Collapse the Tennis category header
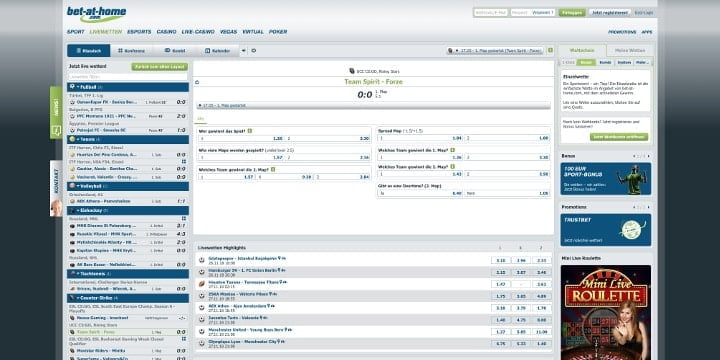Image resolution: width=720 pixels, height=360 pixels. pos(128,139)
